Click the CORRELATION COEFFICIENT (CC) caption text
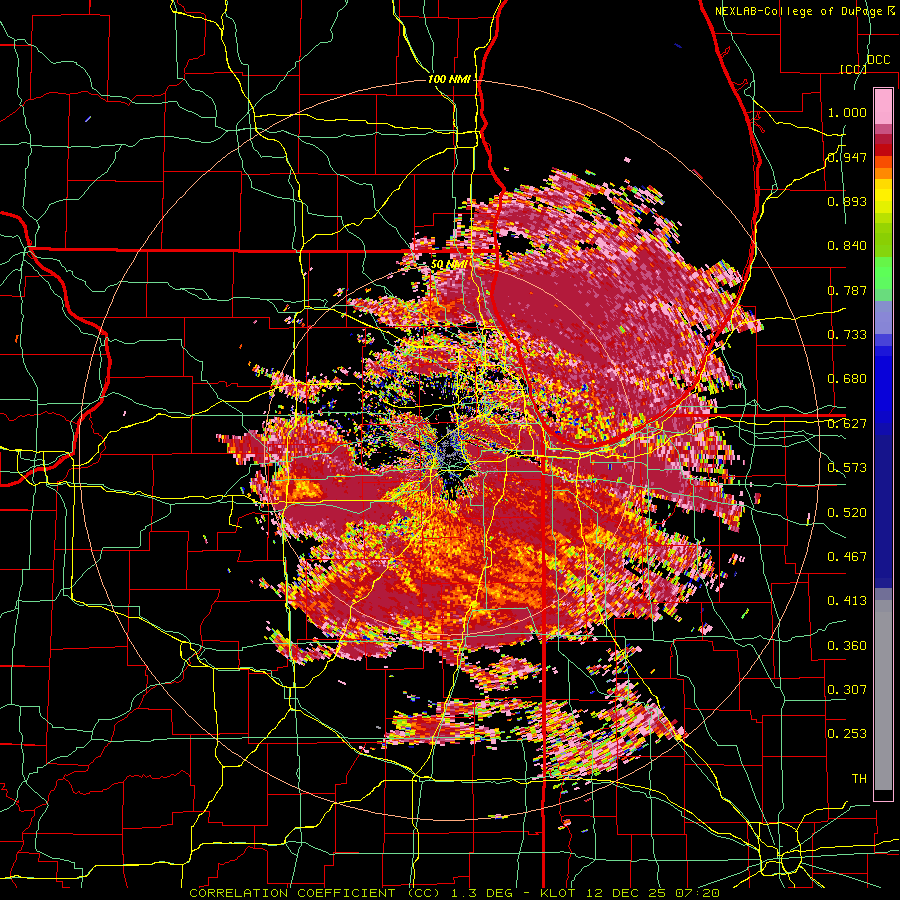This screenshot has height=900, width=900. pyautogui.click(x=315, y=893)
